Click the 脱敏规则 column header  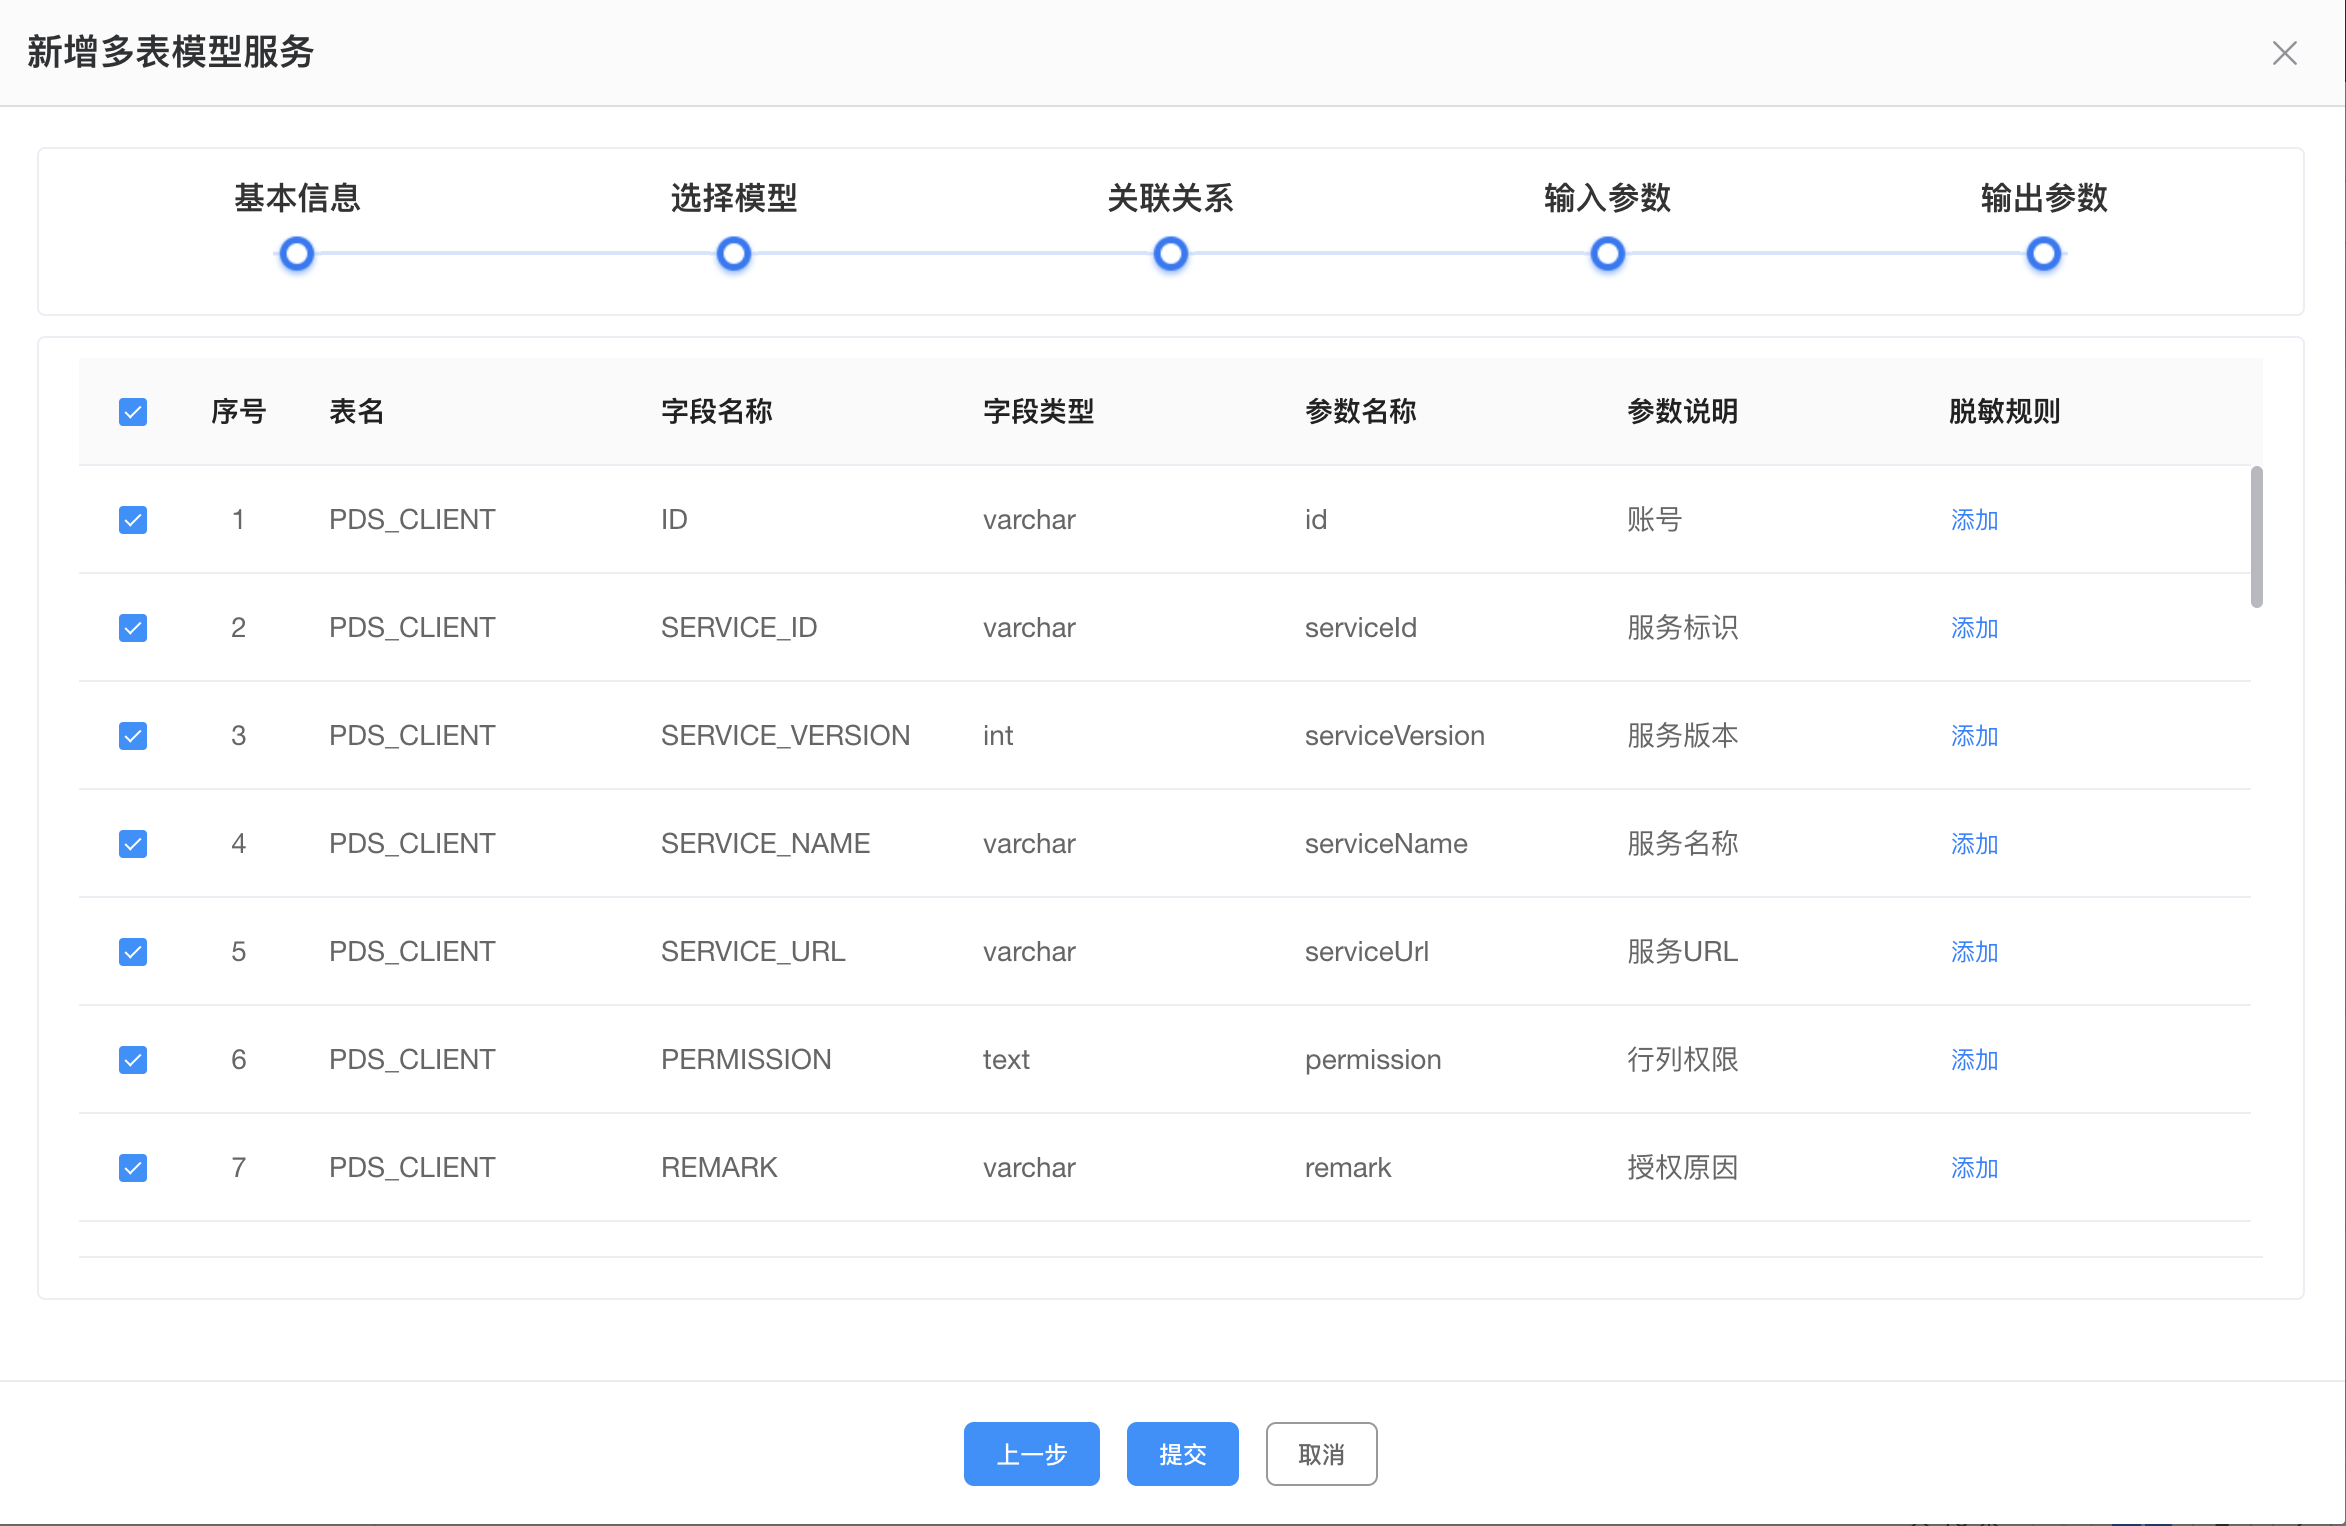(x=2005, y=412)
